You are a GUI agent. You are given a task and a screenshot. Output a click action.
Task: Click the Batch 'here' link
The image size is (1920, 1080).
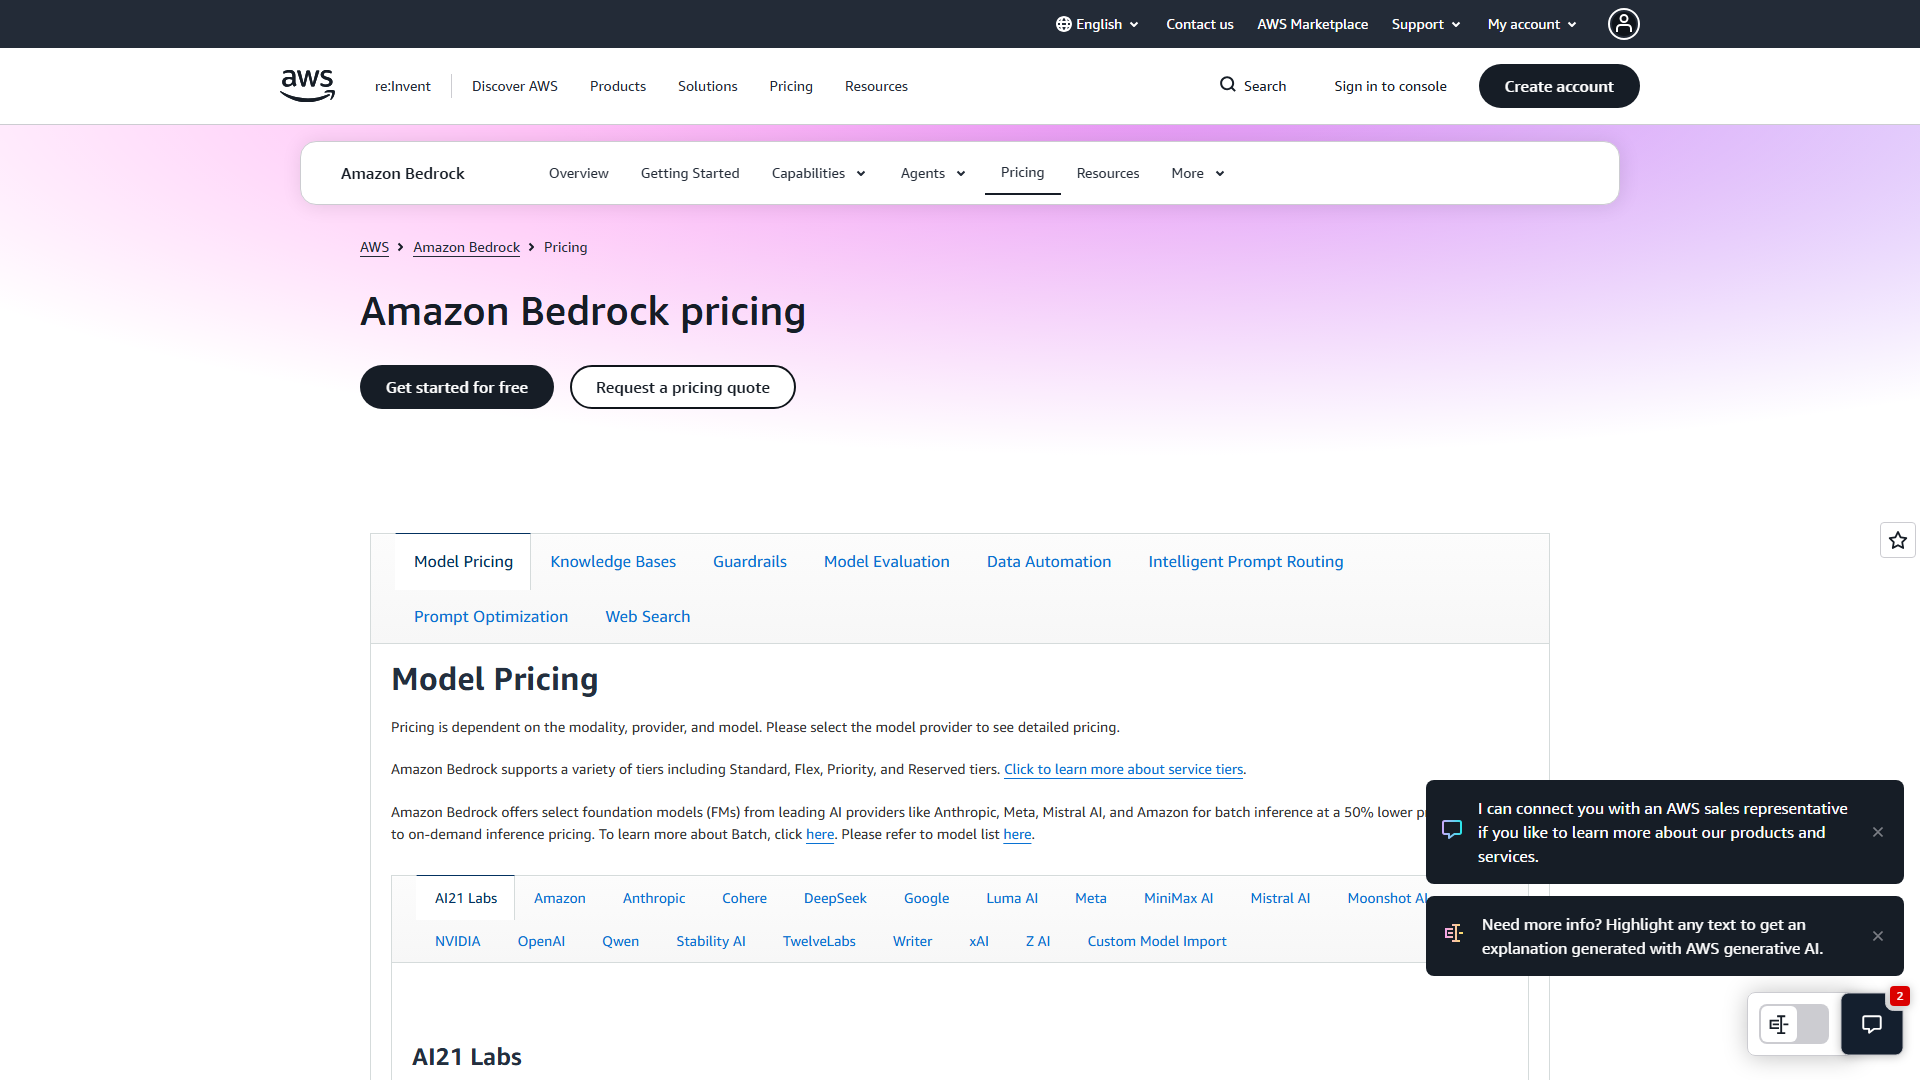pos(819,834)
